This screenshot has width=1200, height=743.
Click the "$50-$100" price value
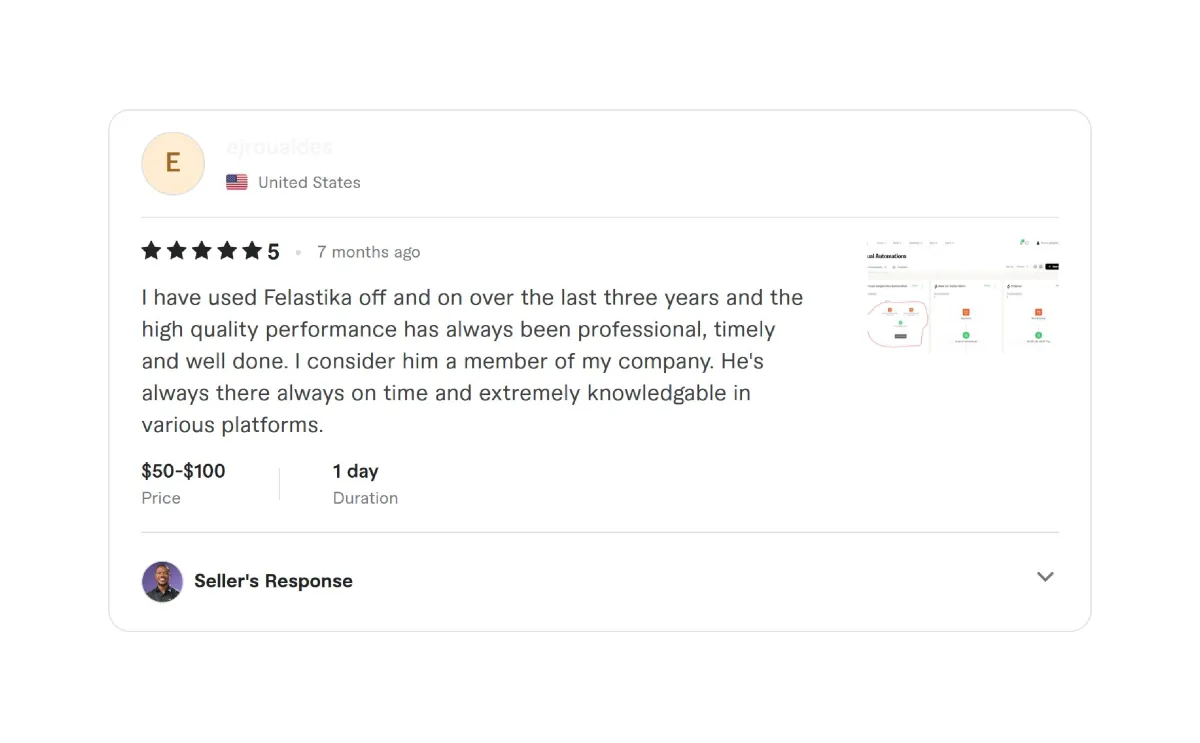pos(183,471)
